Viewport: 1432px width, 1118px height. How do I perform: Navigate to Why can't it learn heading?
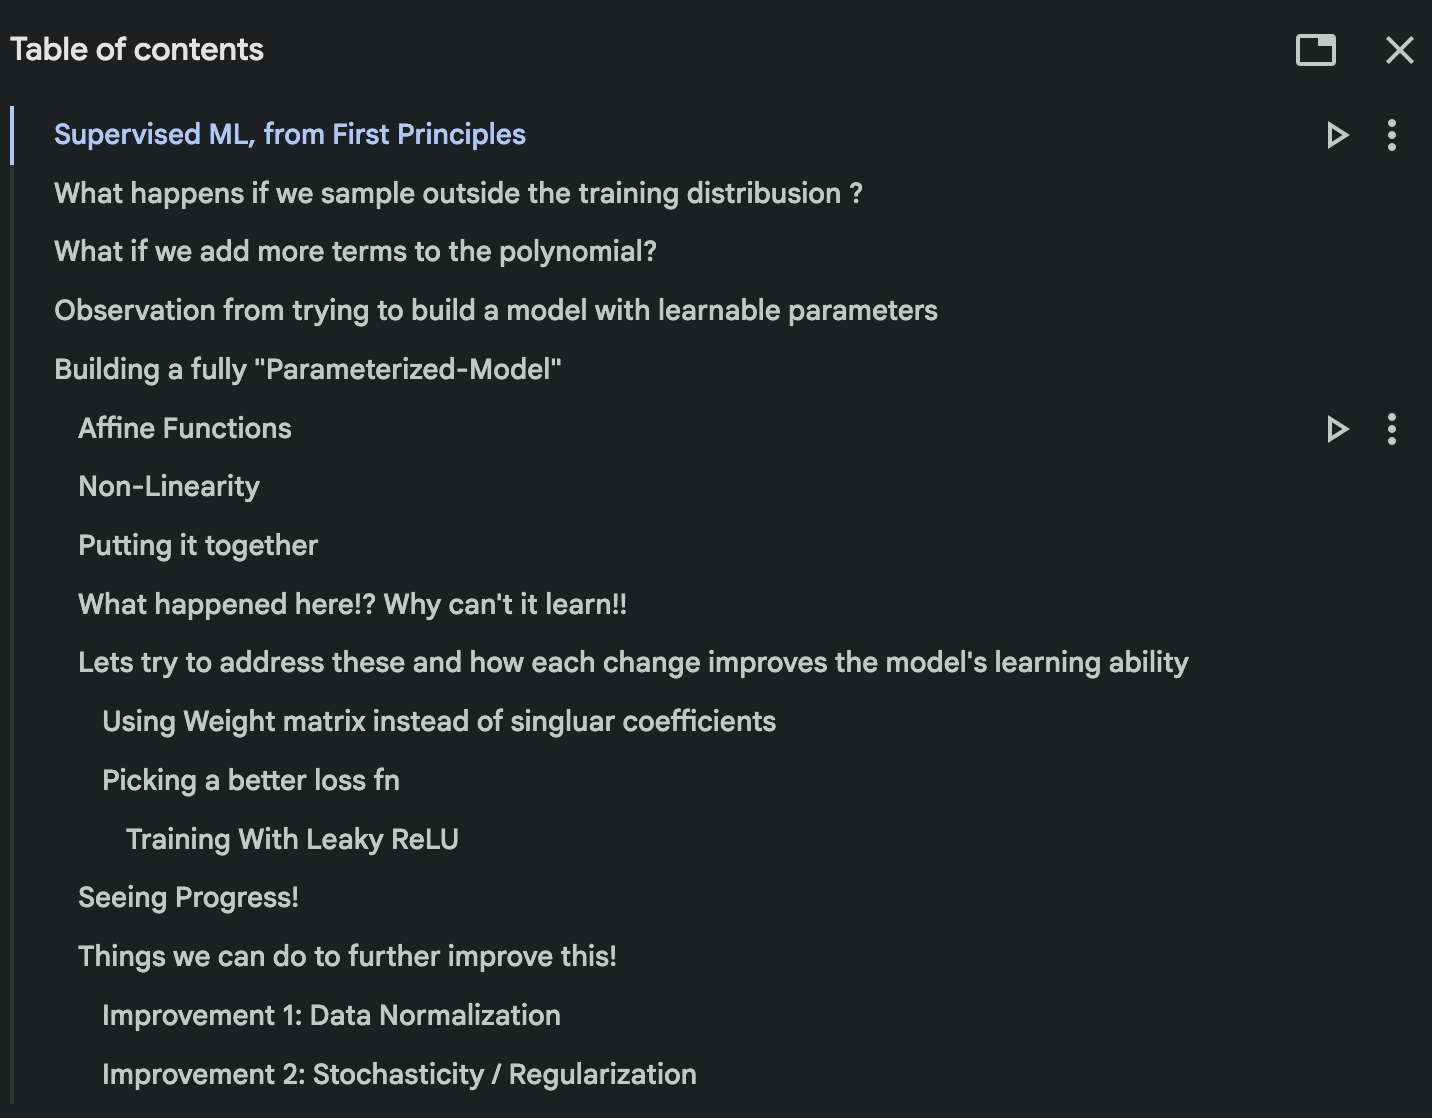pyautogui.click(x=352, y=604)
